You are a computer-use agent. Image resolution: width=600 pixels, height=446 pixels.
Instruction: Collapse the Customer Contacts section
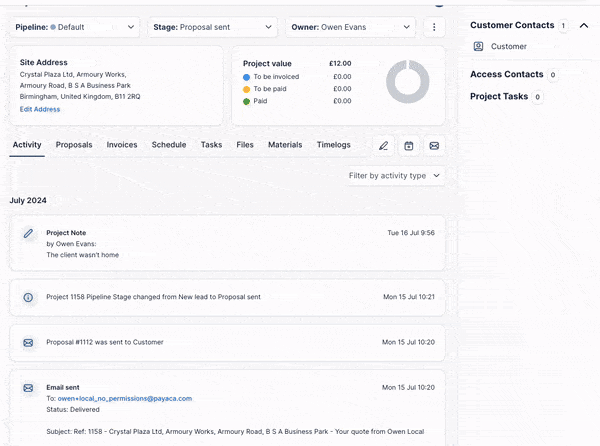click(584, 25)
